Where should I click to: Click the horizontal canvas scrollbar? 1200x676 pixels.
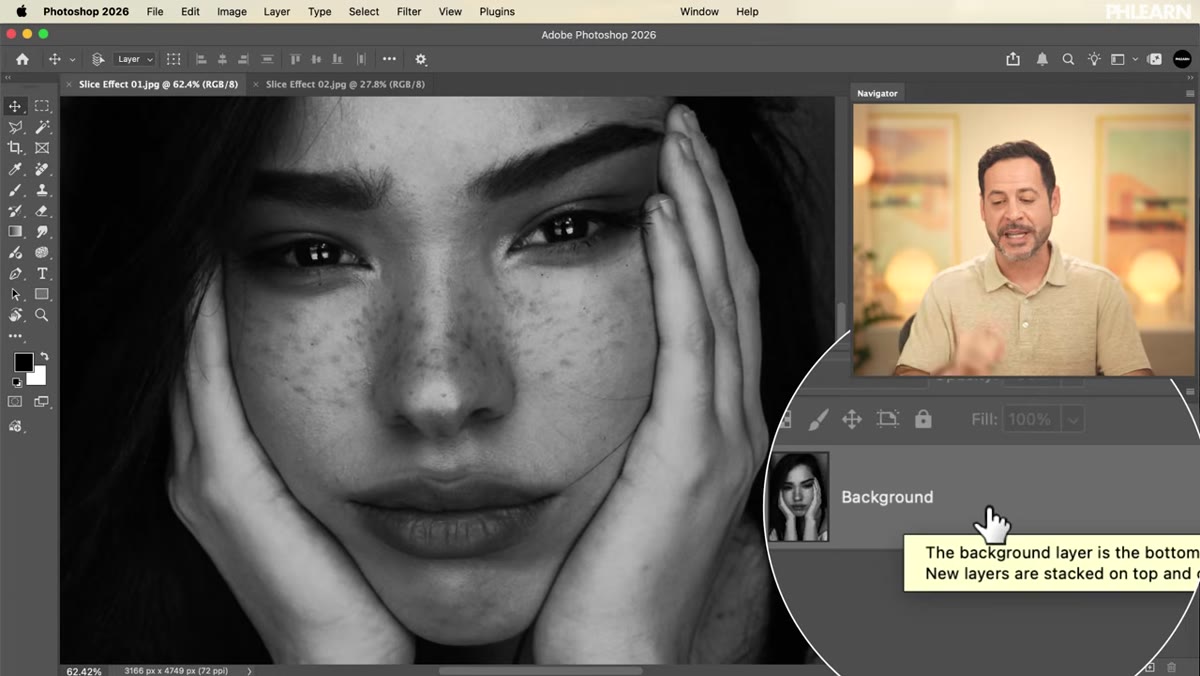click(541, 670)
